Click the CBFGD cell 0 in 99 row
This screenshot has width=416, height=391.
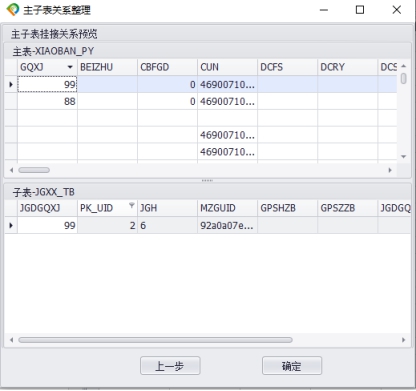(x=167, y=84)
